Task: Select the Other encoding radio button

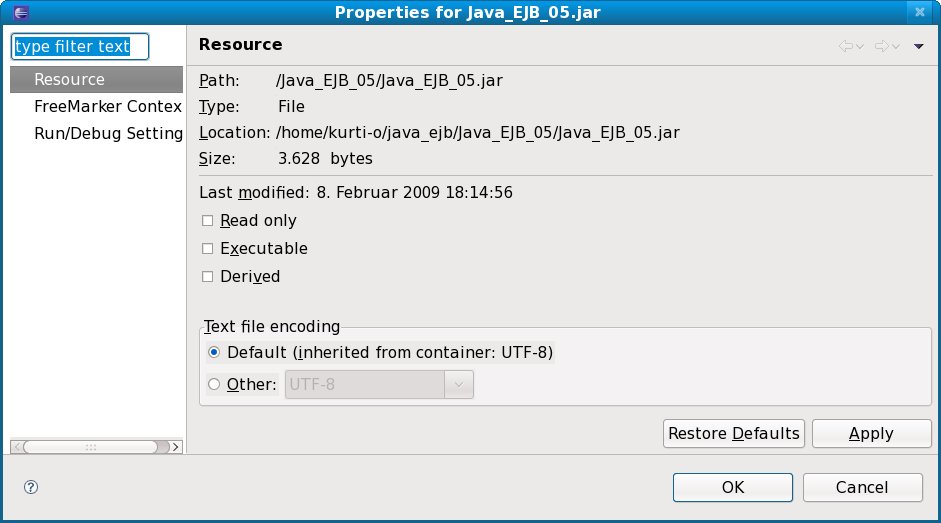Action: 214,384
